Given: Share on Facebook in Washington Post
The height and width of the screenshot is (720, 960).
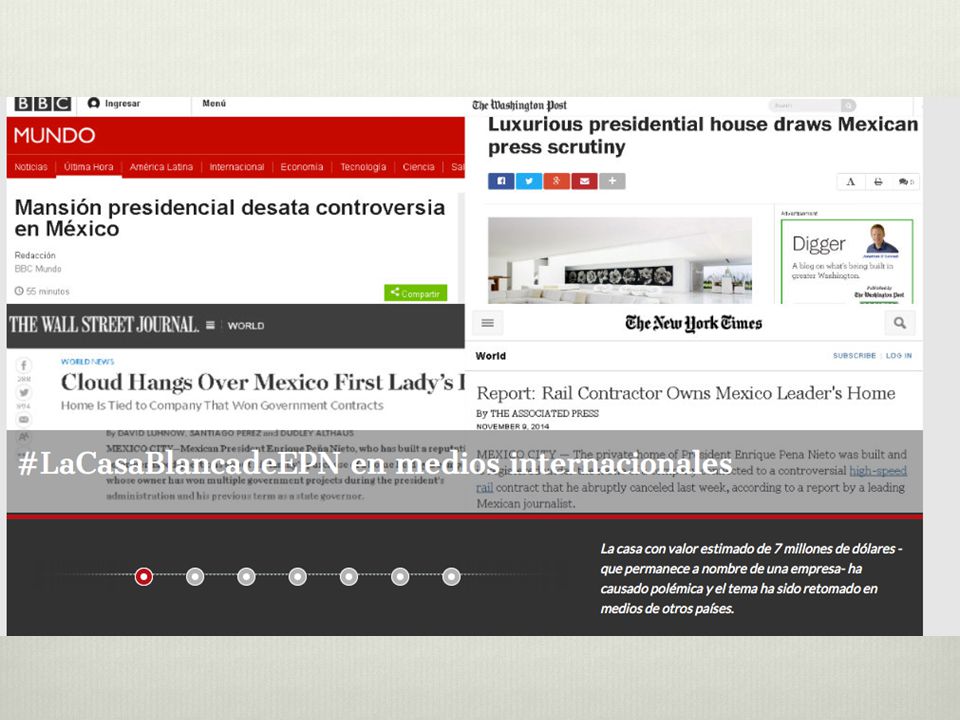Looking at the screenshot, I should [x=501, y=181].
